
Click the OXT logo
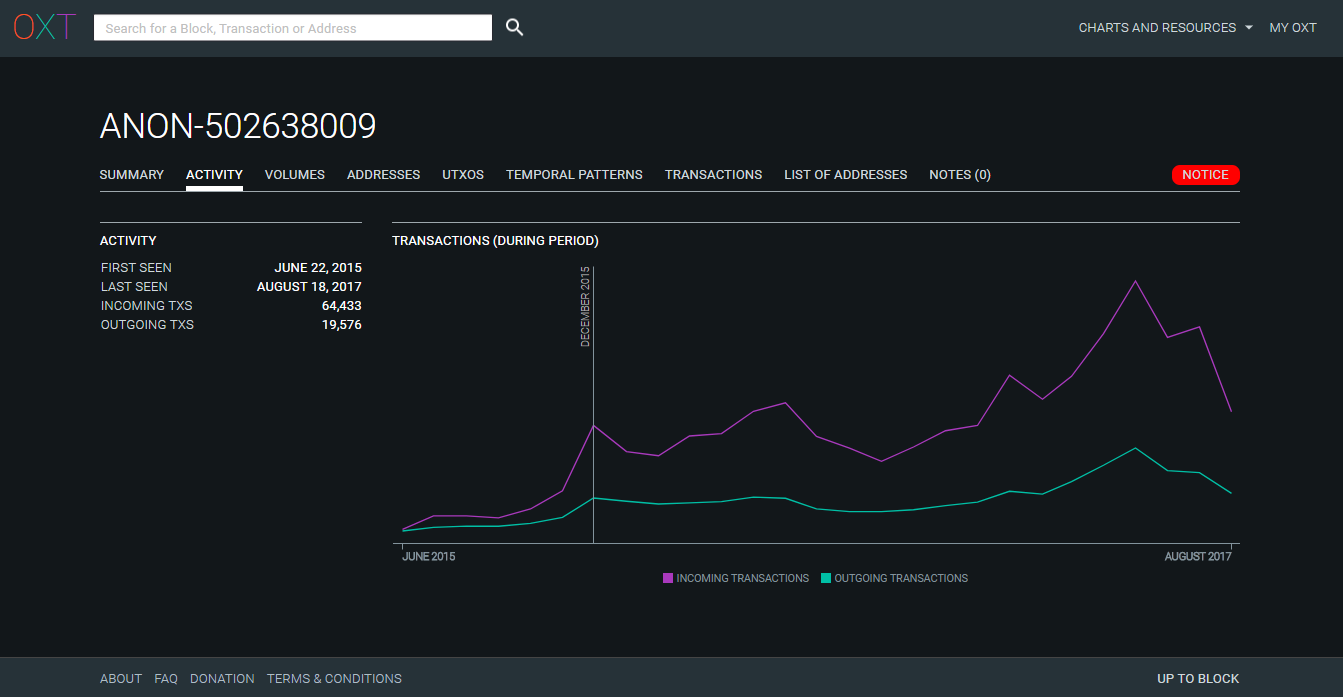[x=44, y=28]
